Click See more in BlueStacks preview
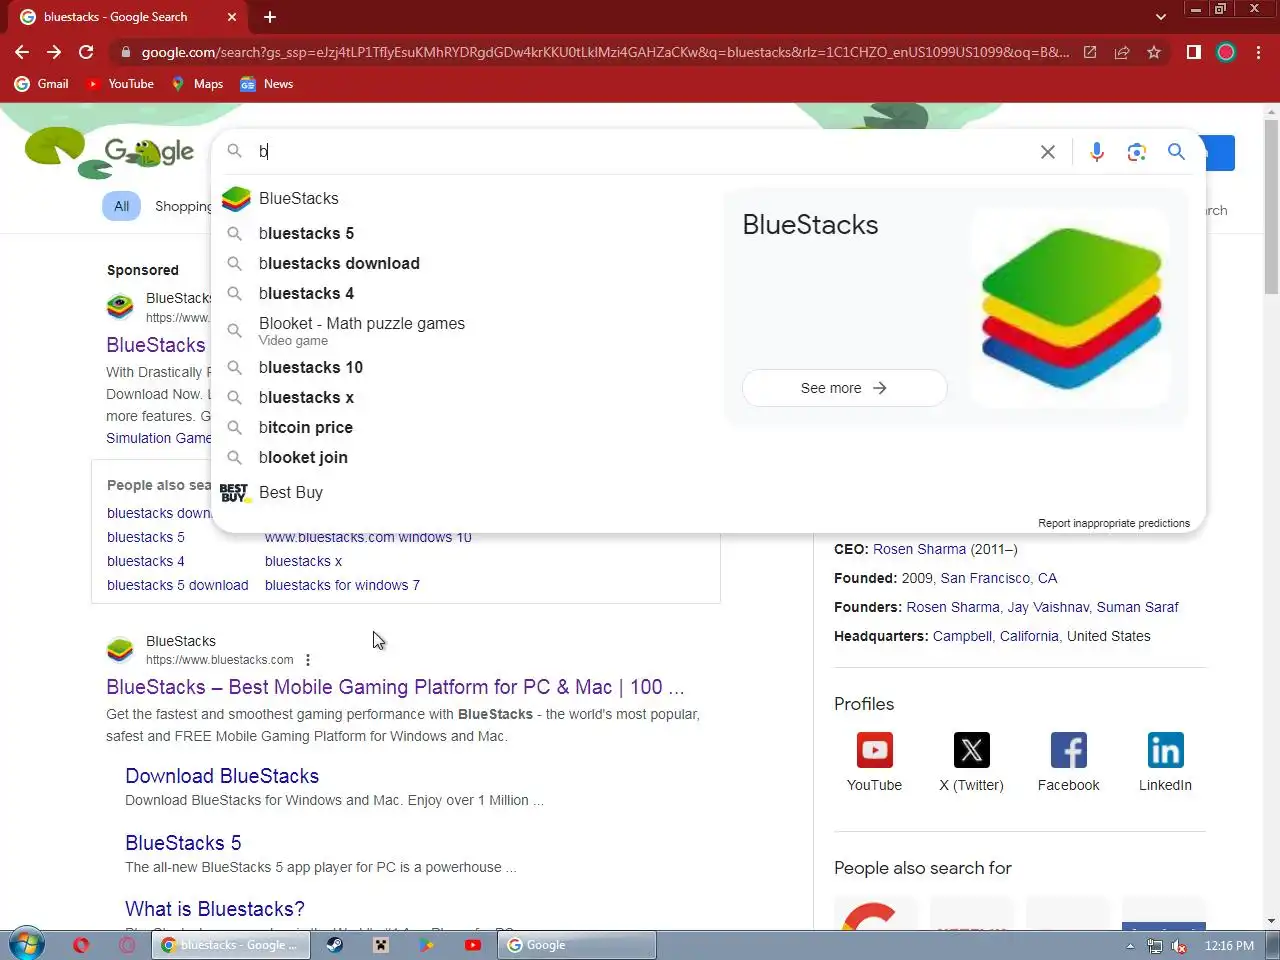This screenshot has width=1280, height=960. point(844,388)
